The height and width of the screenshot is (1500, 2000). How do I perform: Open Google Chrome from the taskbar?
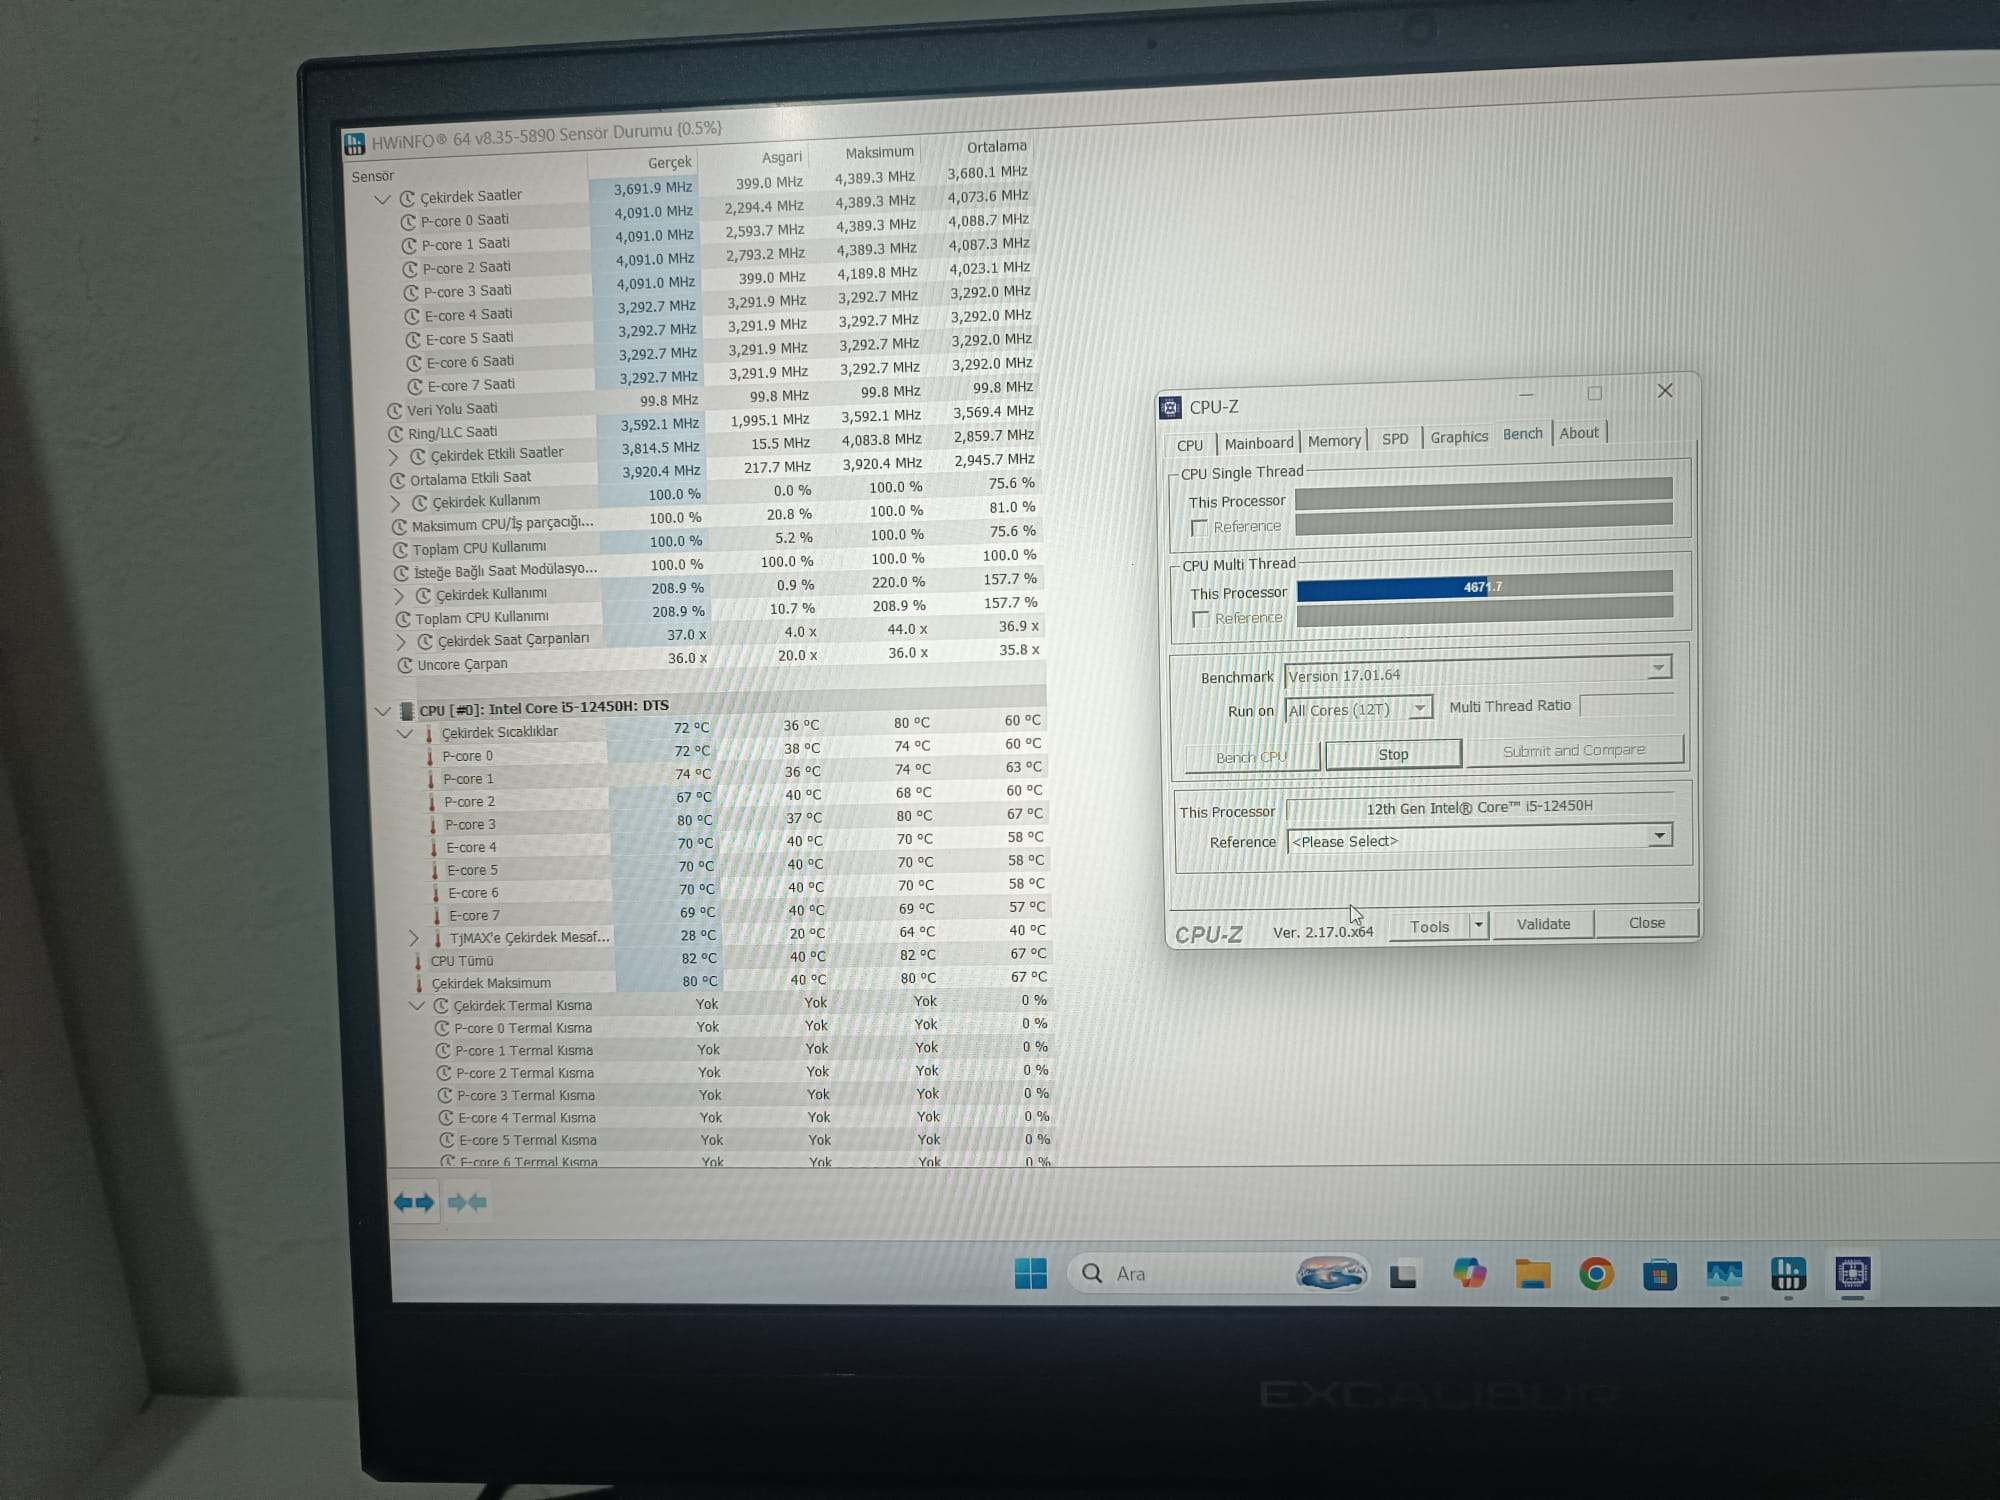tap(1596, 1274)
